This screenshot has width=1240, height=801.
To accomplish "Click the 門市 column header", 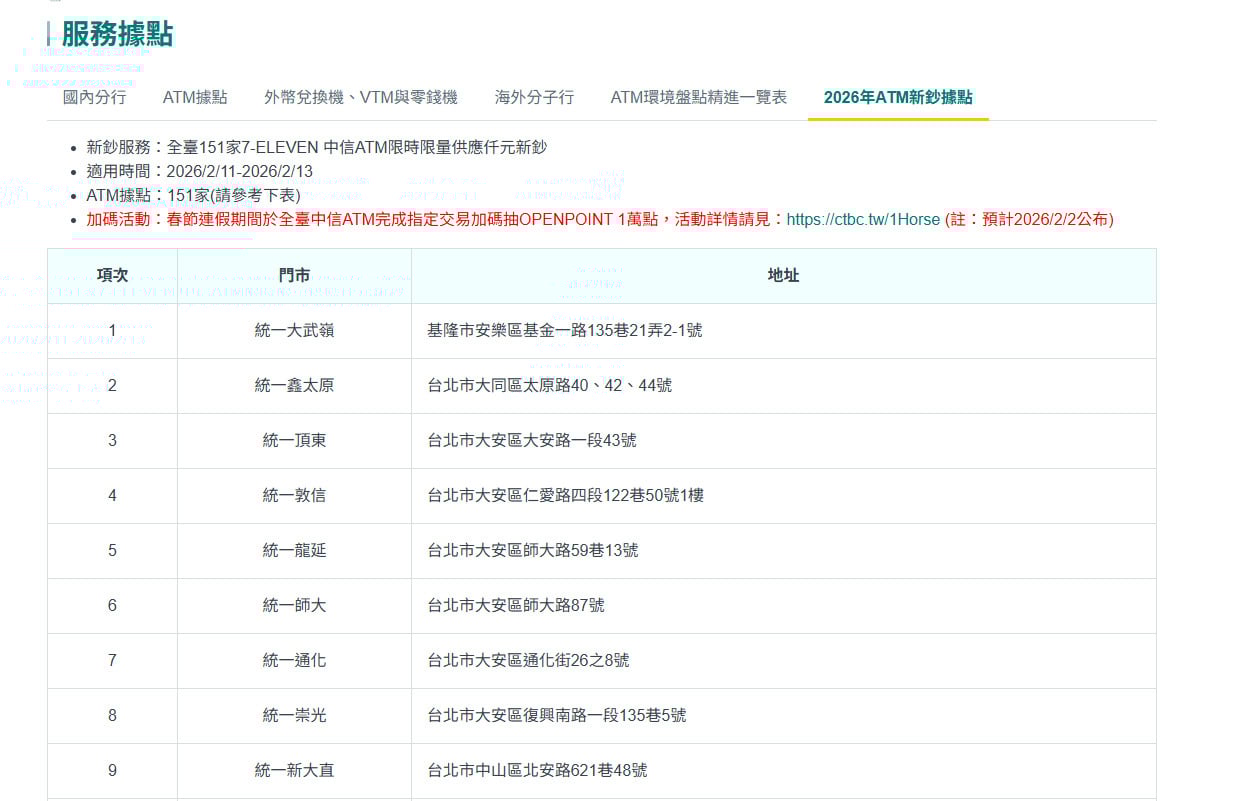I will [x=294, y=276].
